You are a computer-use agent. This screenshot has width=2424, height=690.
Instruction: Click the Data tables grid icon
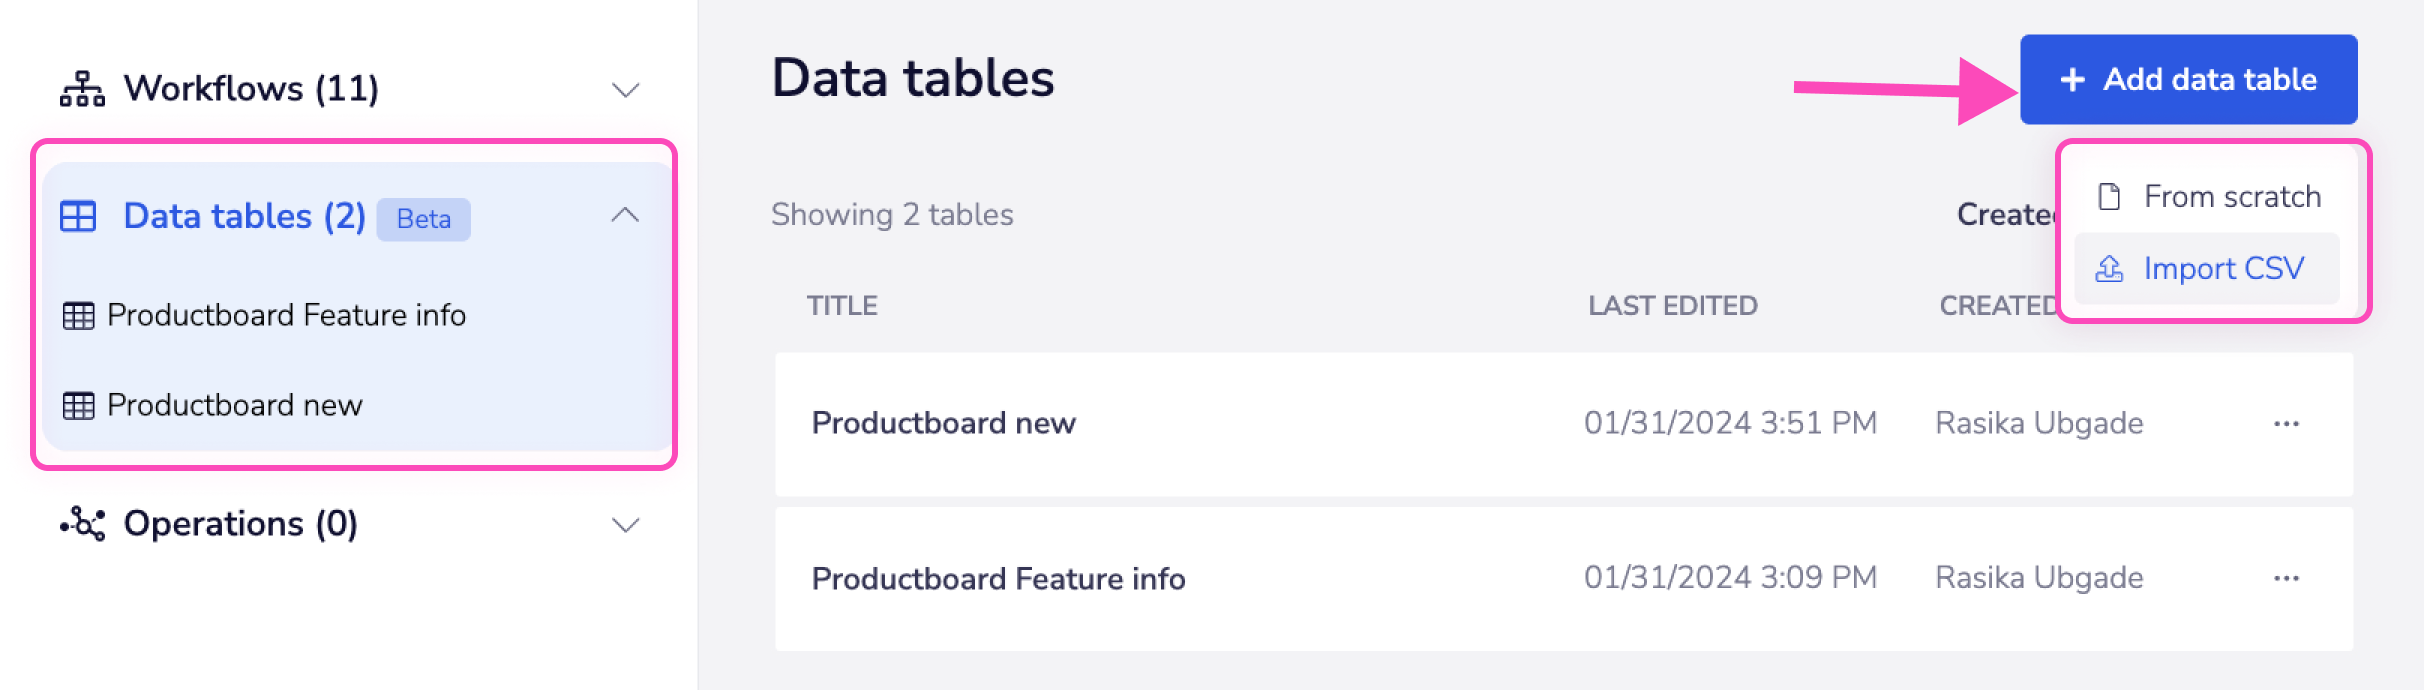coord(80,215)
